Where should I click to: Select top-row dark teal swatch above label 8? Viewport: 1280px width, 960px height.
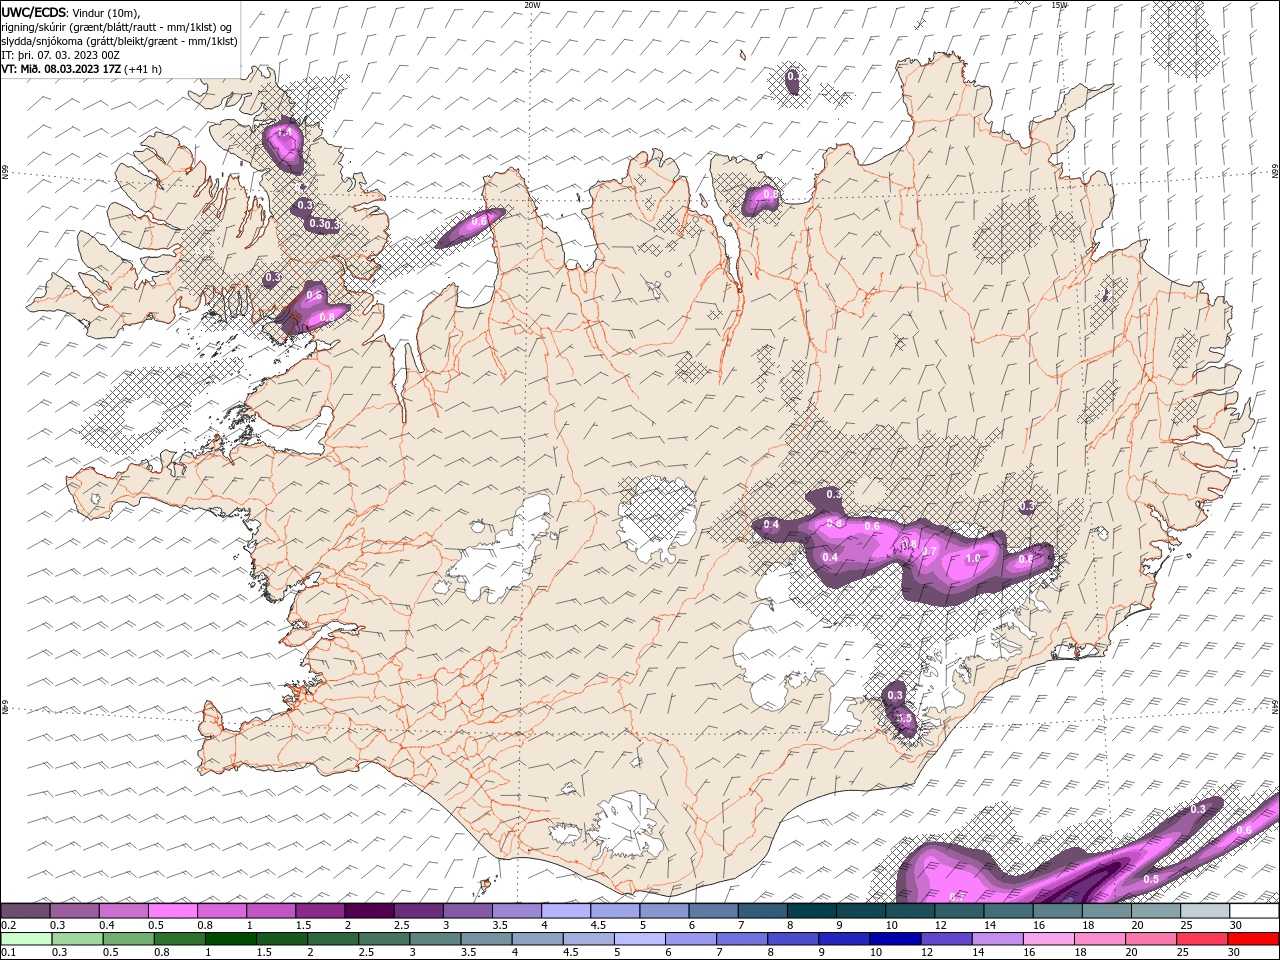tap(811, 910)
